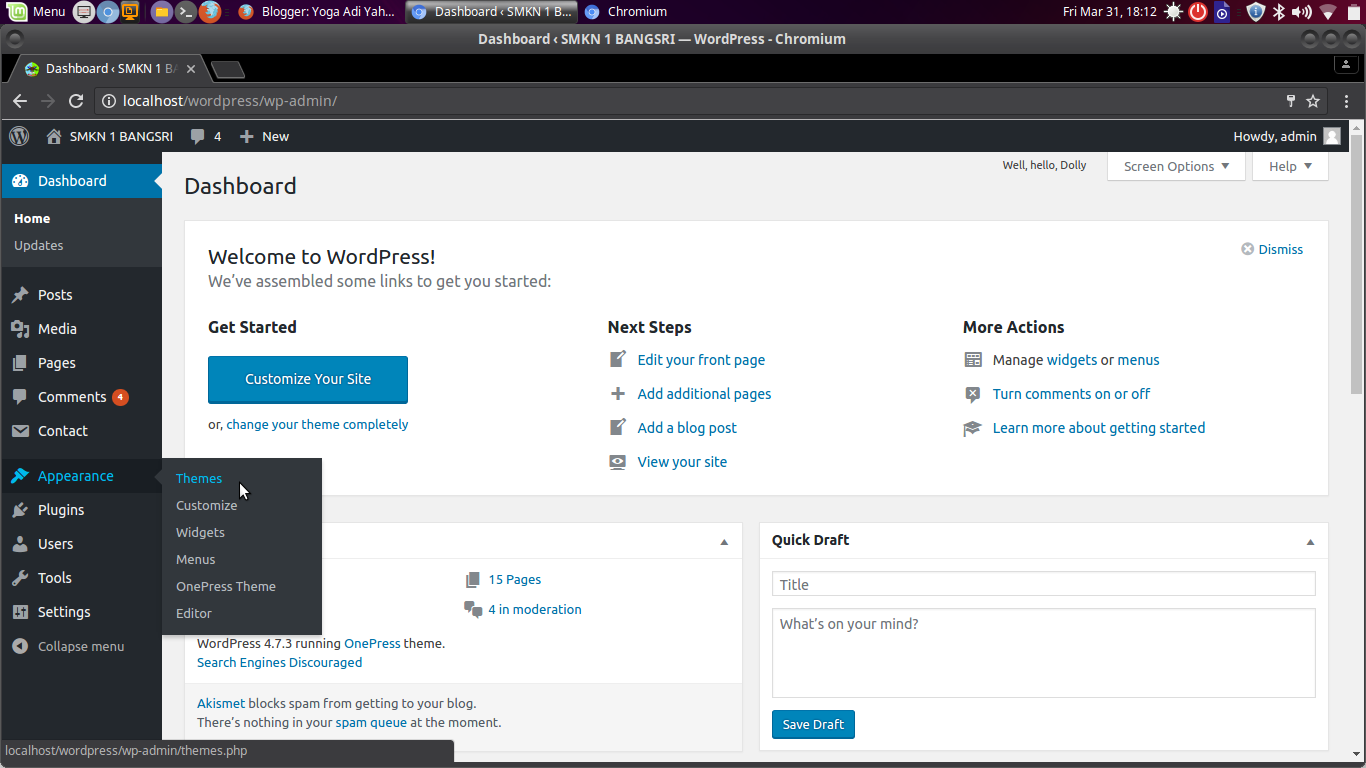Open the Chromium three-dot menu

coord(1348,101)
